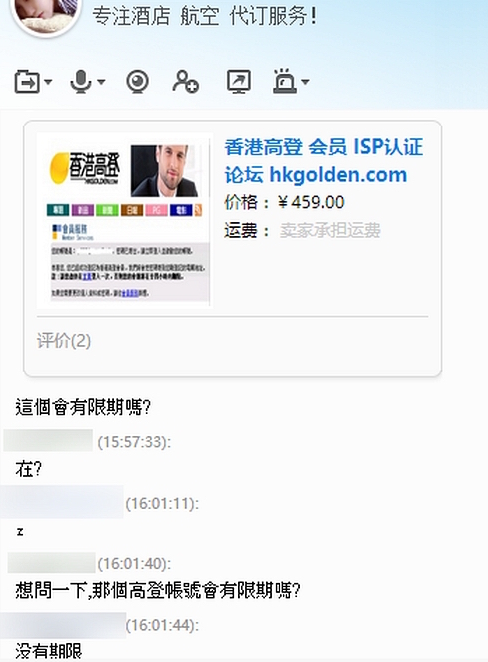Open the 评价(2) reviews link

(64, 341)
